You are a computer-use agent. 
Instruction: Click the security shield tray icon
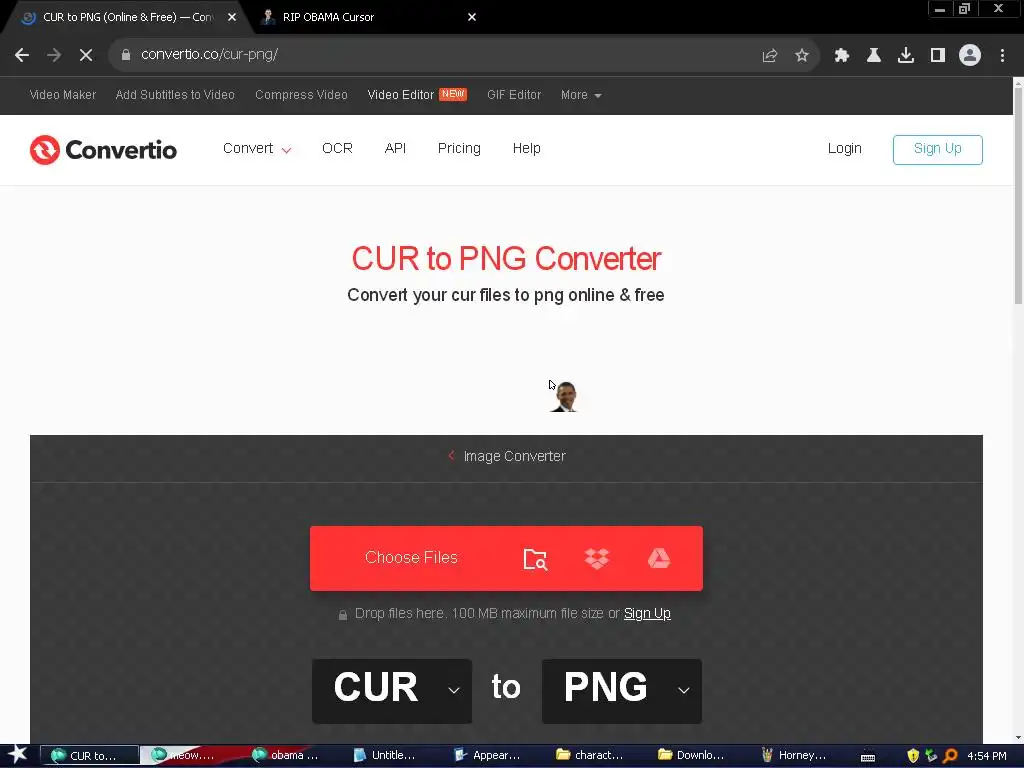(x=913, y=756)
